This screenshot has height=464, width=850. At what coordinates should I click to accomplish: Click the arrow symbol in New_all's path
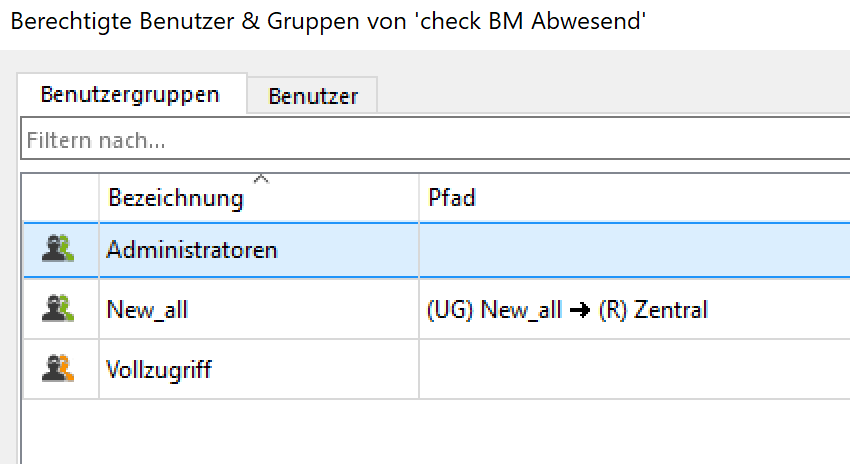[x=580, y=310]
